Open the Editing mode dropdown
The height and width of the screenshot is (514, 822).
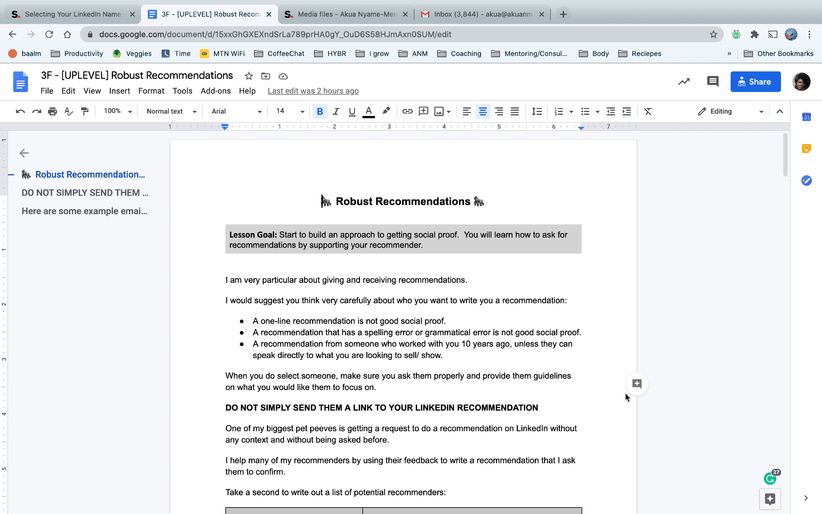point(730,111)
